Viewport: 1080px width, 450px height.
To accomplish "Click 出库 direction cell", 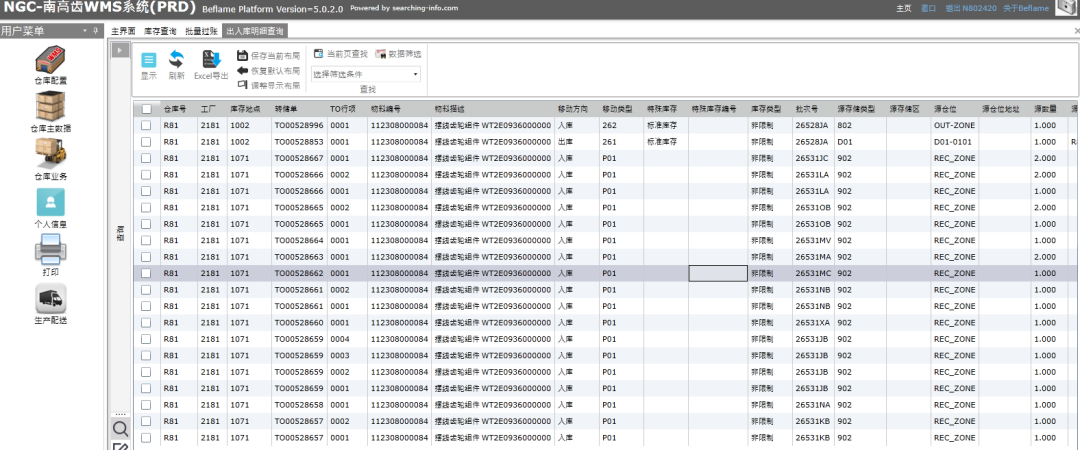I will [577, 142].
